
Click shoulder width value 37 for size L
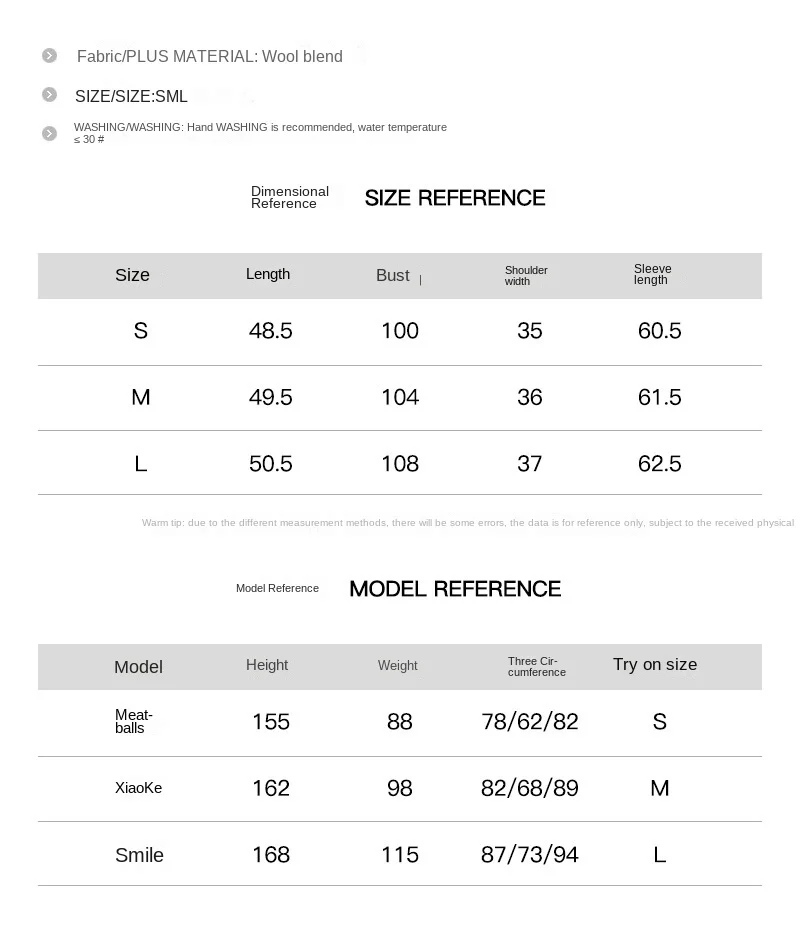tap(530, 464)
